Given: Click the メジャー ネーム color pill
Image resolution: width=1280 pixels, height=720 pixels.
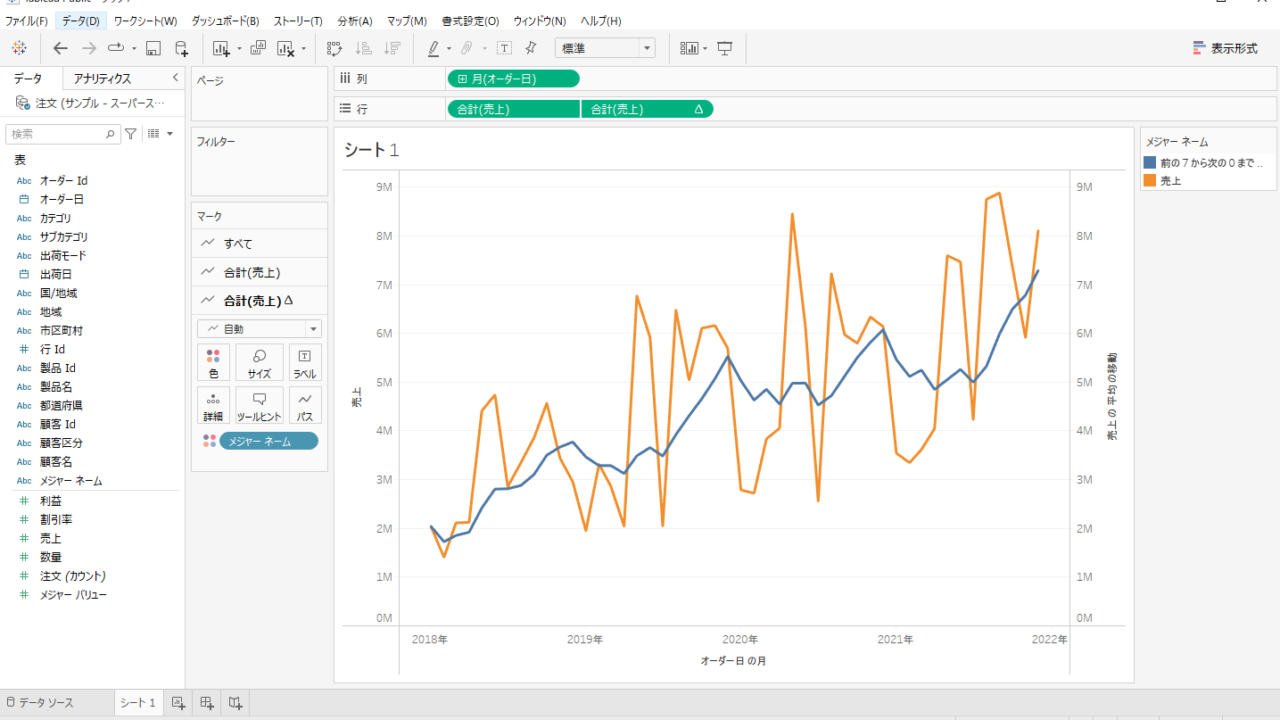Looking at the screenshot, I should pos(269,441).
